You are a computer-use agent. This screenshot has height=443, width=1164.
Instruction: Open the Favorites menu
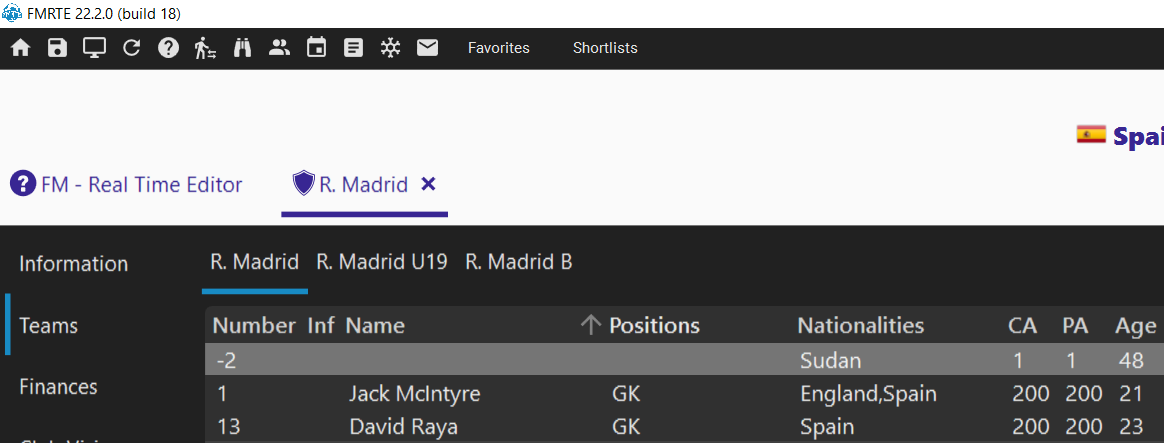tap(499, 48)
